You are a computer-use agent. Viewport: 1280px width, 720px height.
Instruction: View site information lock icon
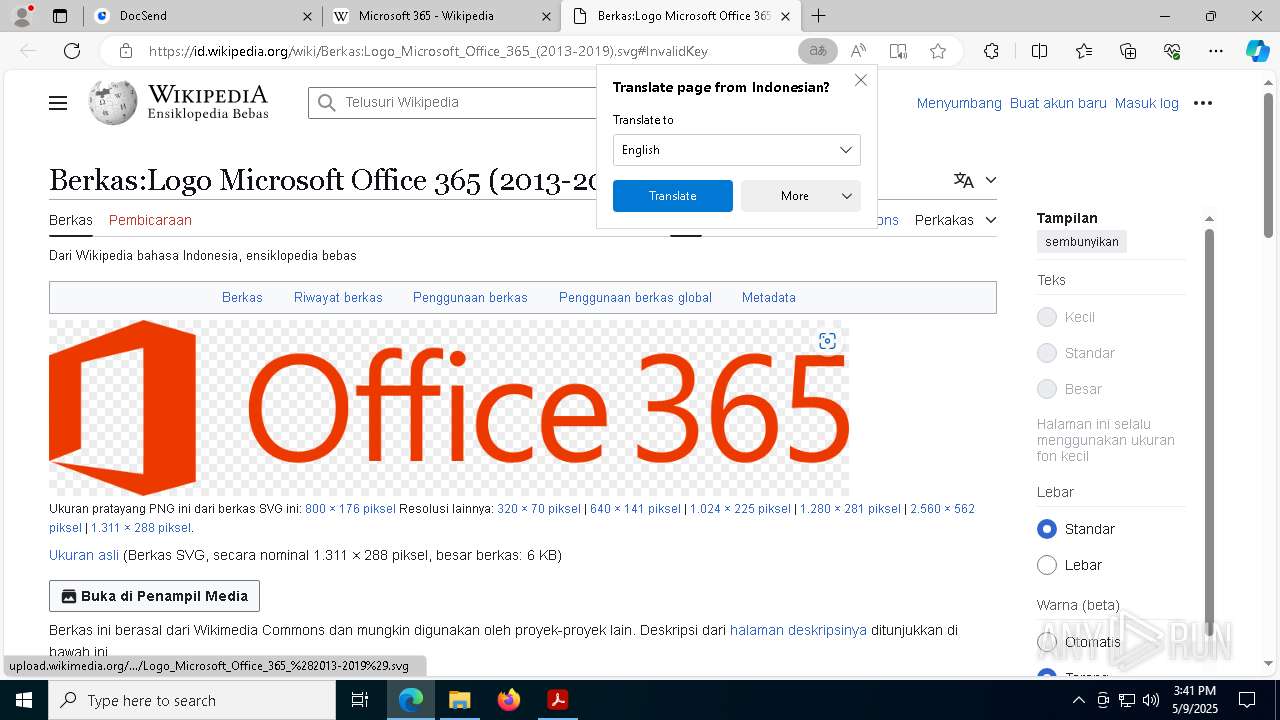click(125, 51)
